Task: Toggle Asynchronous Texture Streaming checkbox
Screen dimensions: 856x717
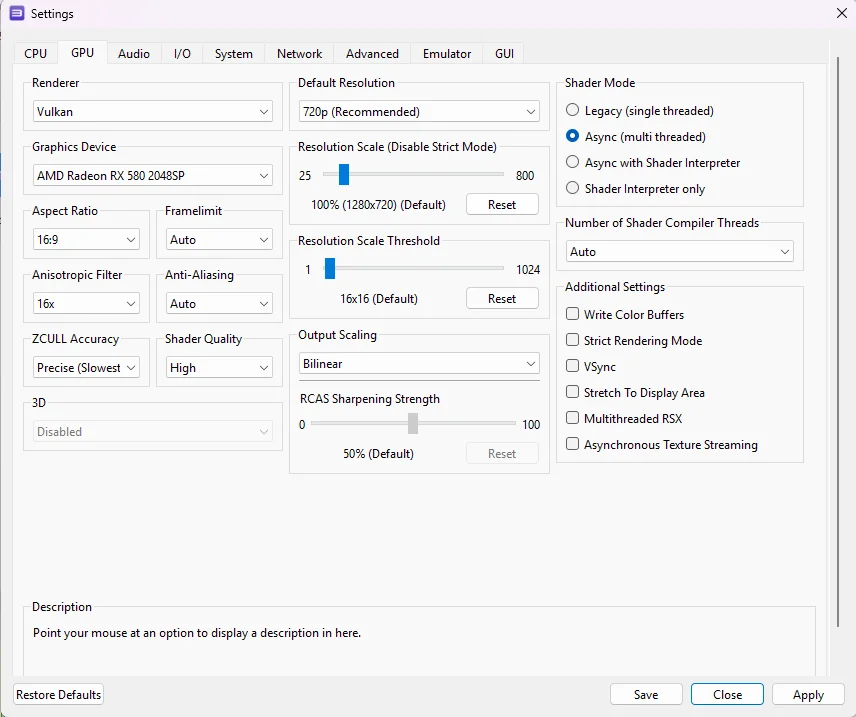Action: 662,445
